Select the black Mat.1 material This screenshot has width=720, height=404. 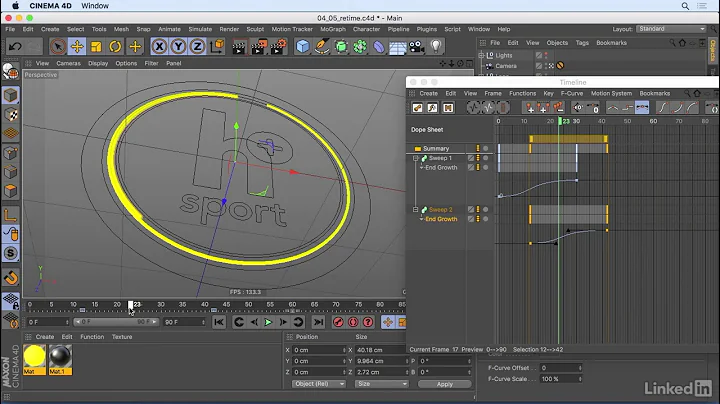[60, 360]
